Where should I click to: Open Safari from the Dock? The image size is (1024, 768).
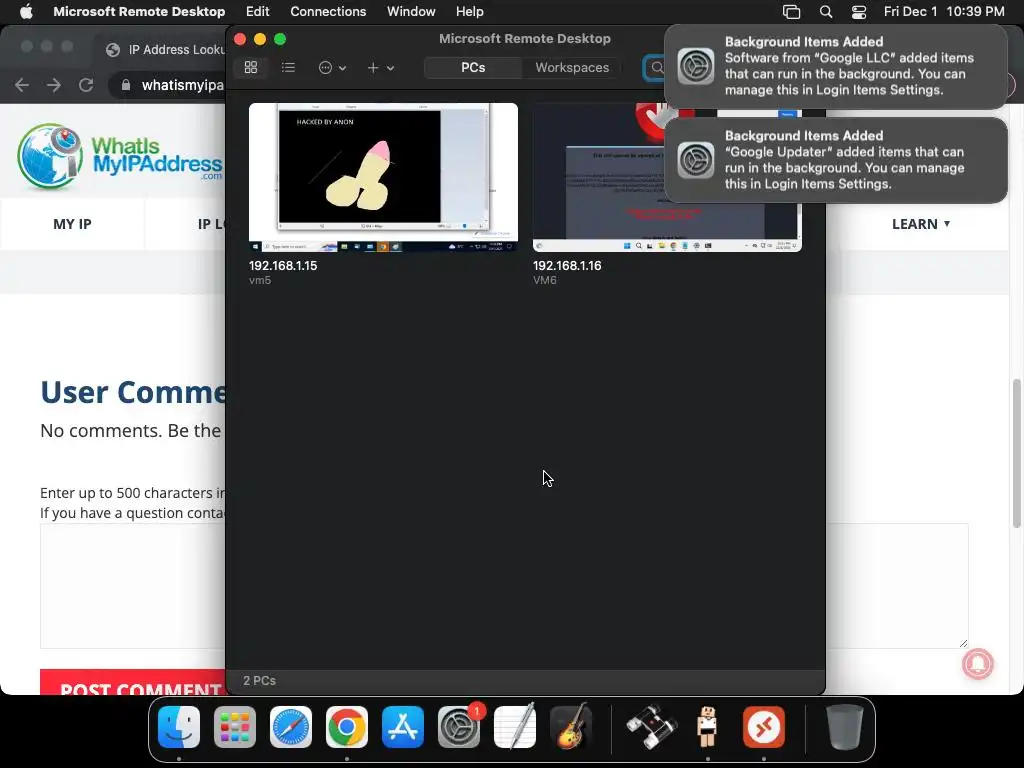[x=291, y=727]
